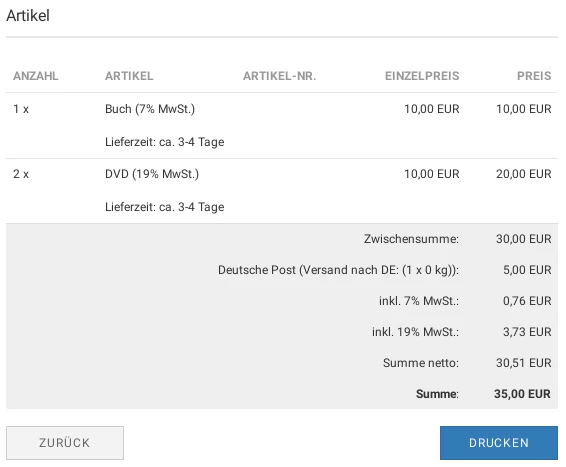Select the Artikel section heading
This screenshot has width=566, height=467.
28,16
